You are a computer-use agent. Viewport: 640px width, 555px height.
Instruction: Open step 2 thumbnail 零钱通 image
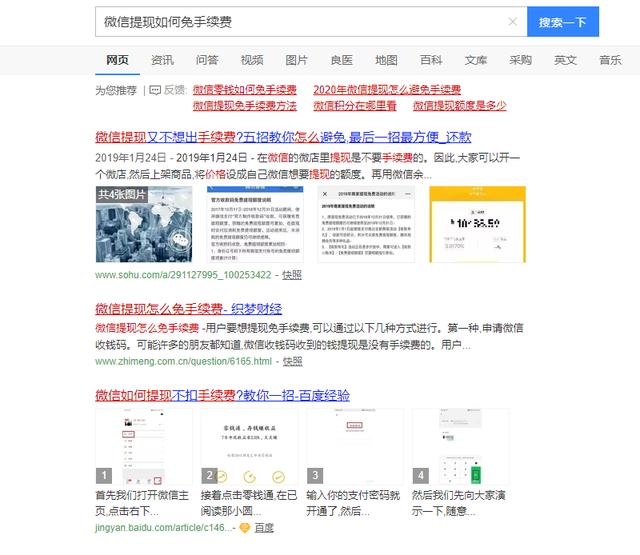249,446
